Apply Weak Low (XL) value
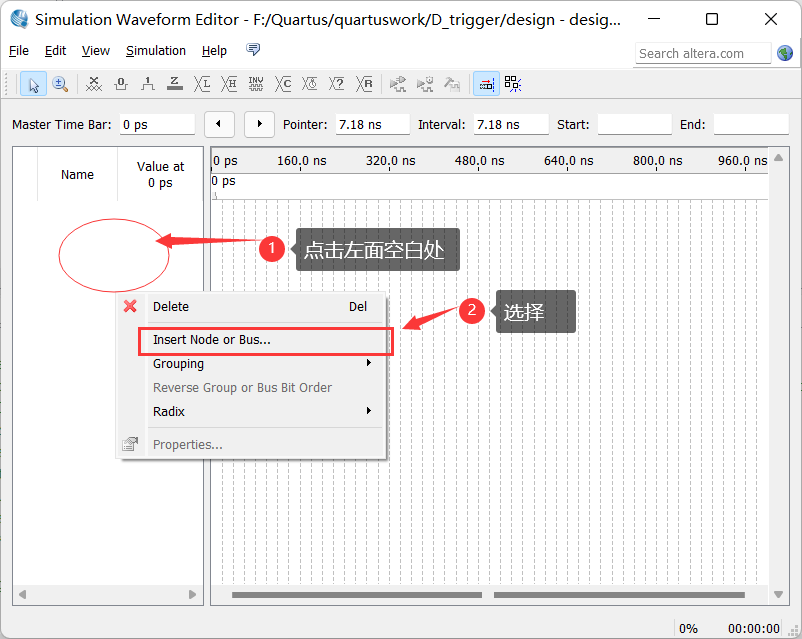 tap(202, 84)
